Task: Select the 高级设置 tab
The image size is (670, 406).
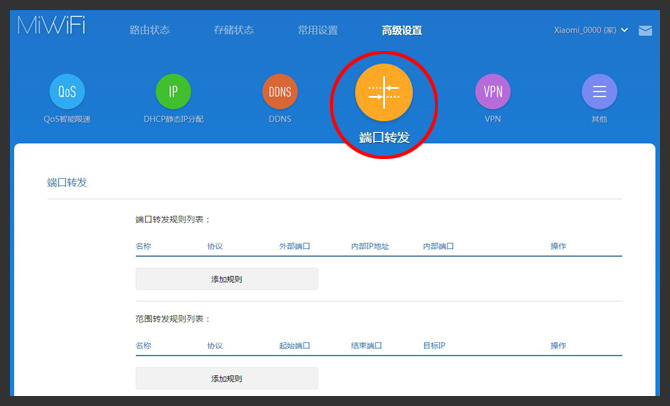Action: (x=401, y=30)
